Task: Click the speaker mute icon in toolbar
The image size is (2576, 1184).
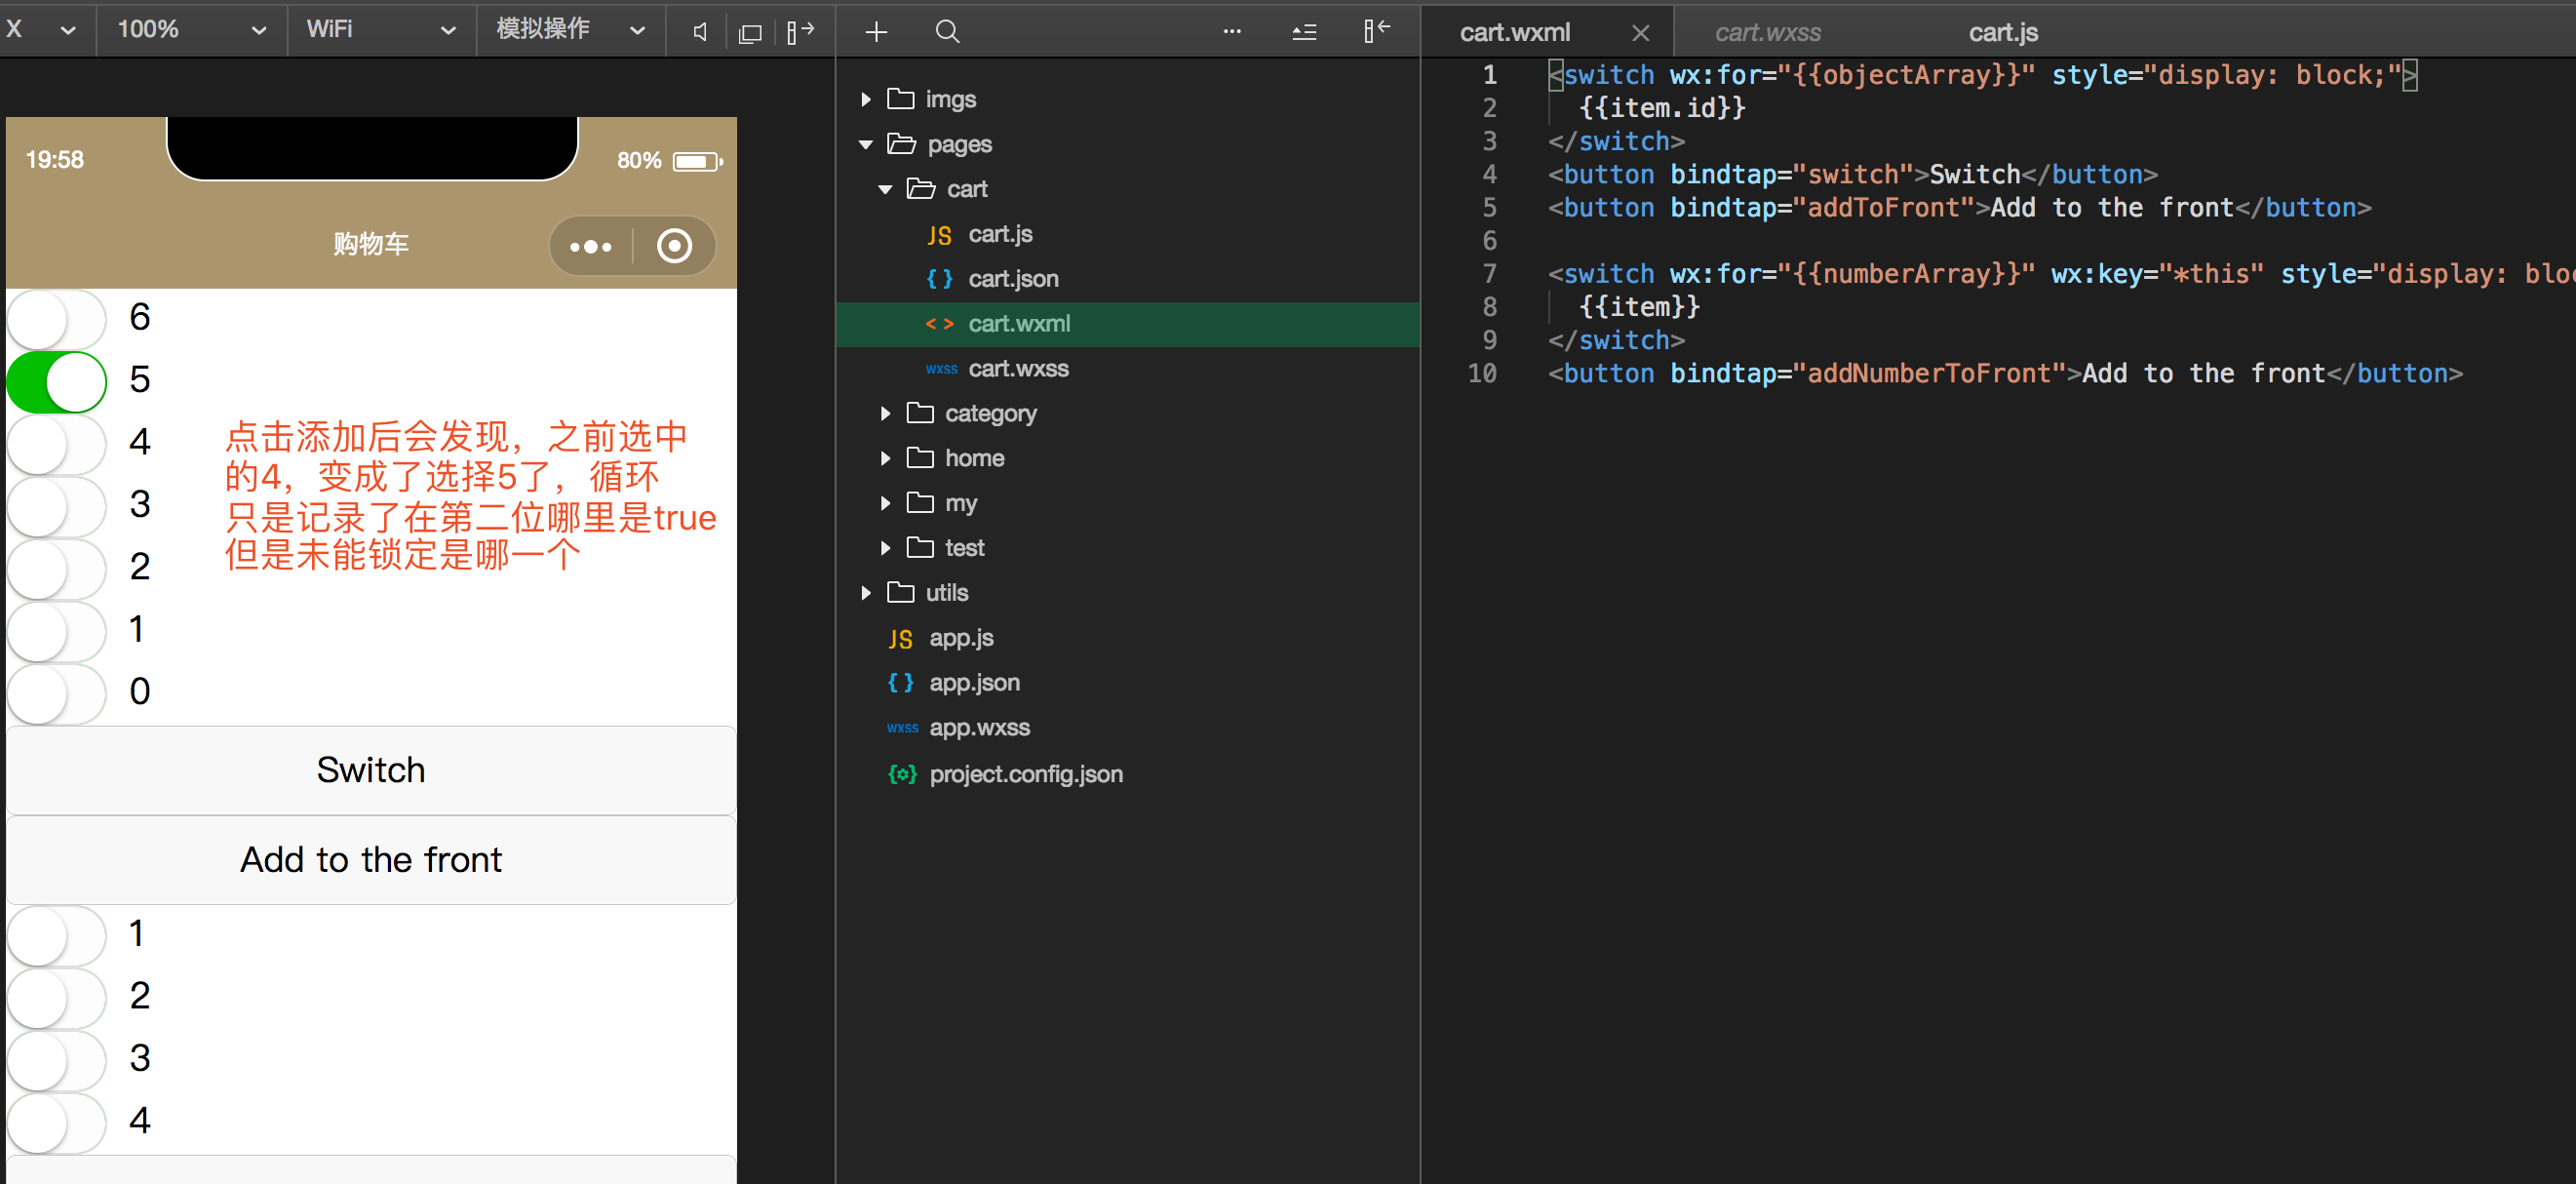Action: (x=700, y=32)
